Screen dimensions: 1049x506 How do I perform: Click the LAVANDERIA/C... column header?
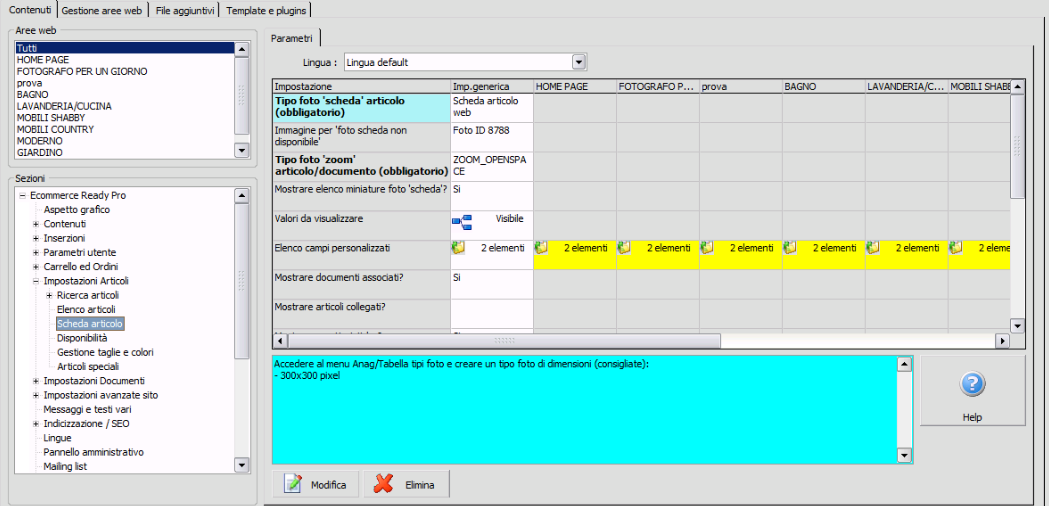(x=907, y=86)
